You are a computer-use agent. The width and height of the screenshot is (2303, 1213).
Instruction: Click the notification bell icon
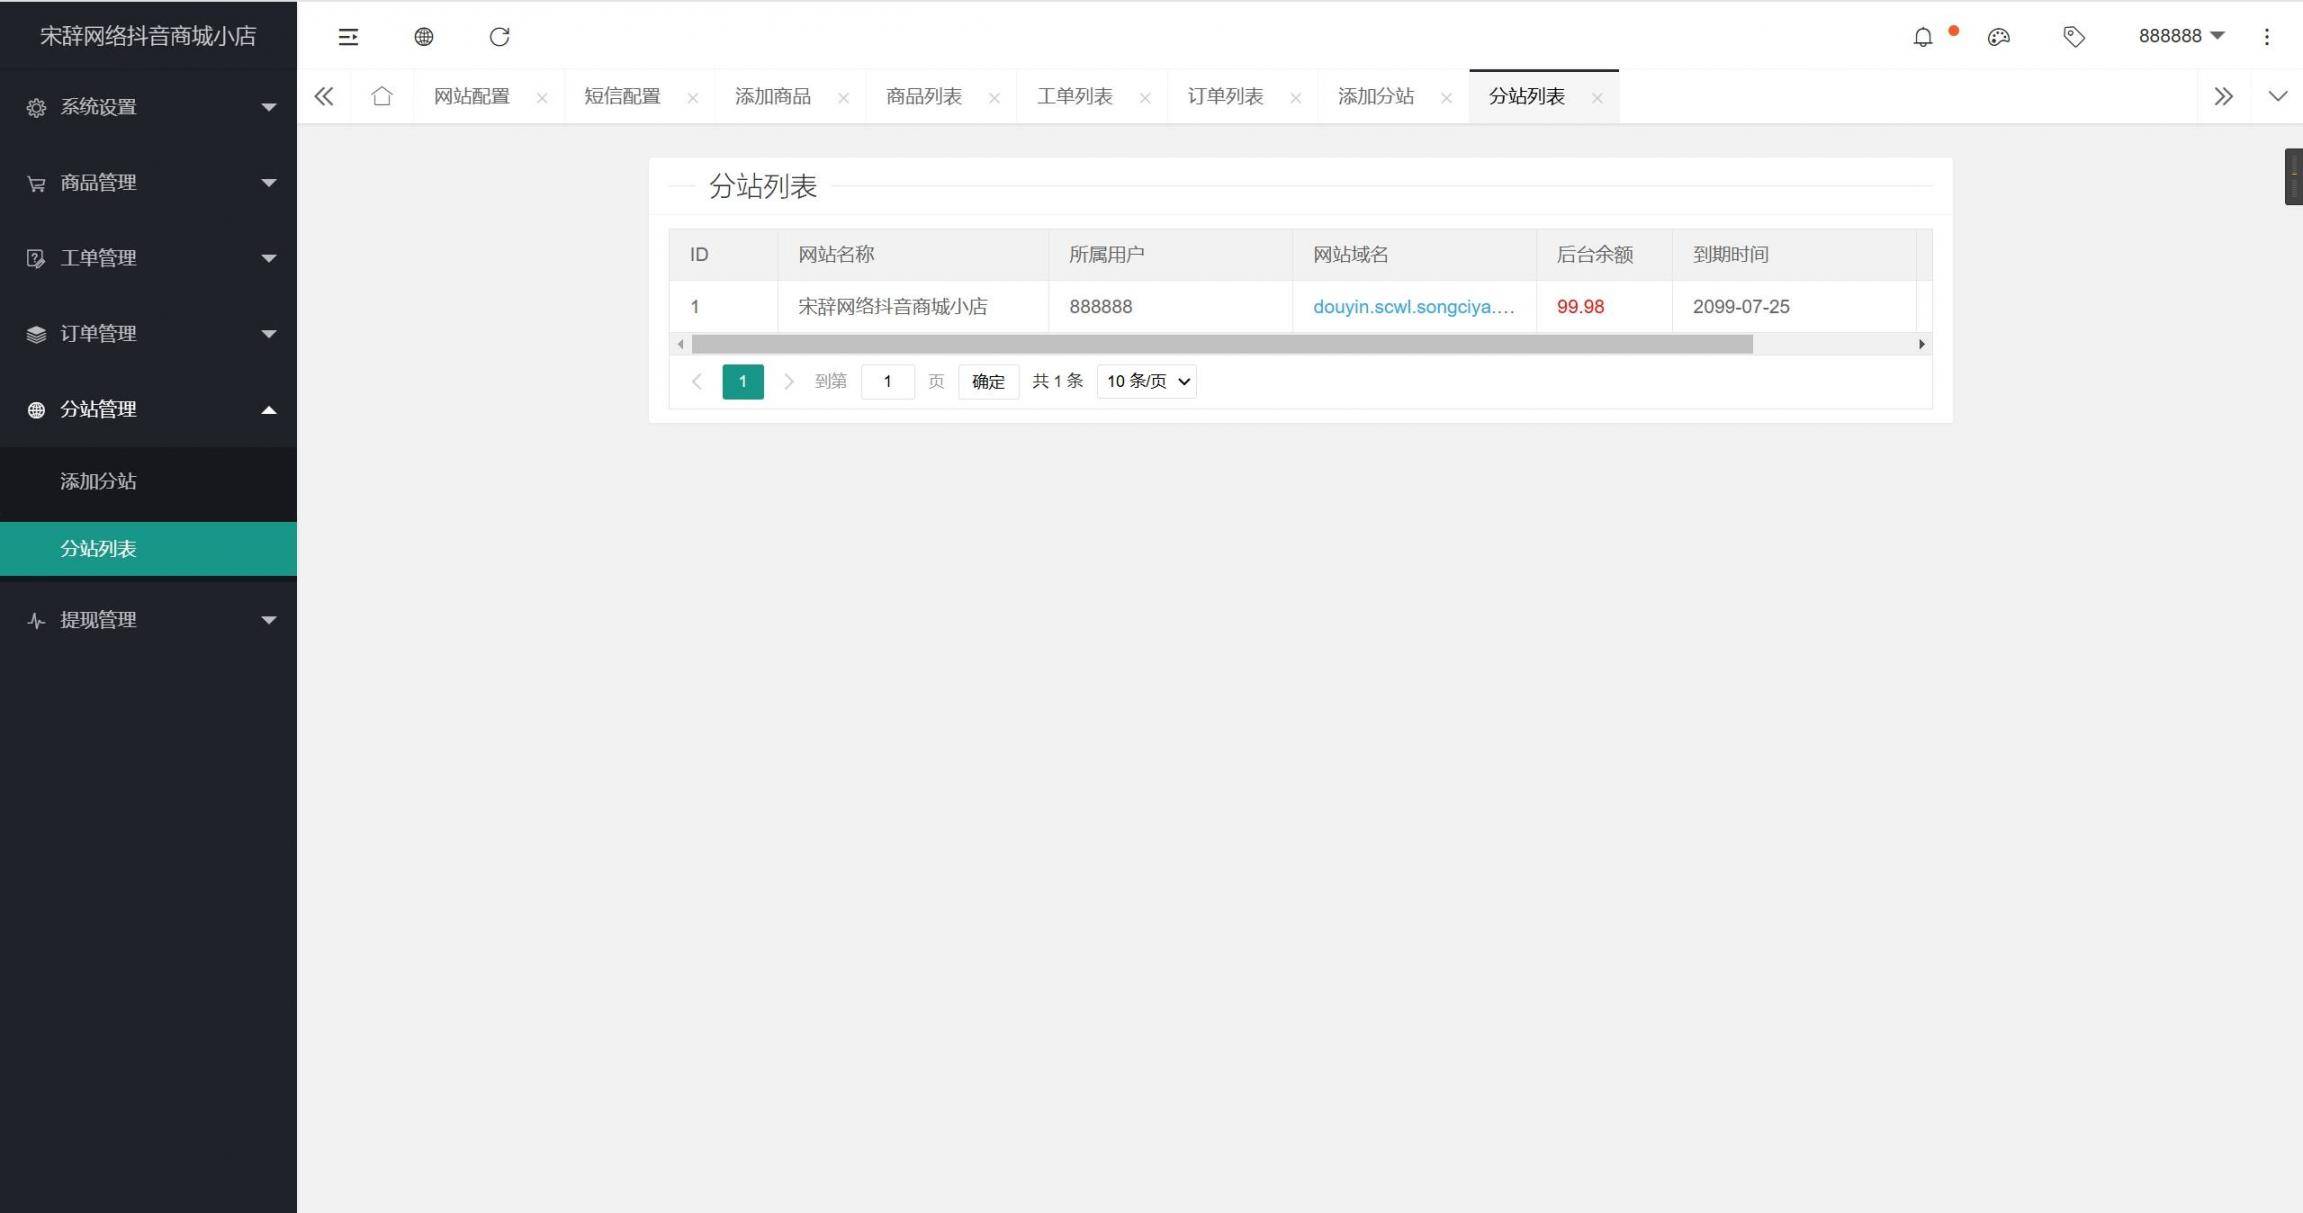click(x=1921, y=36)
